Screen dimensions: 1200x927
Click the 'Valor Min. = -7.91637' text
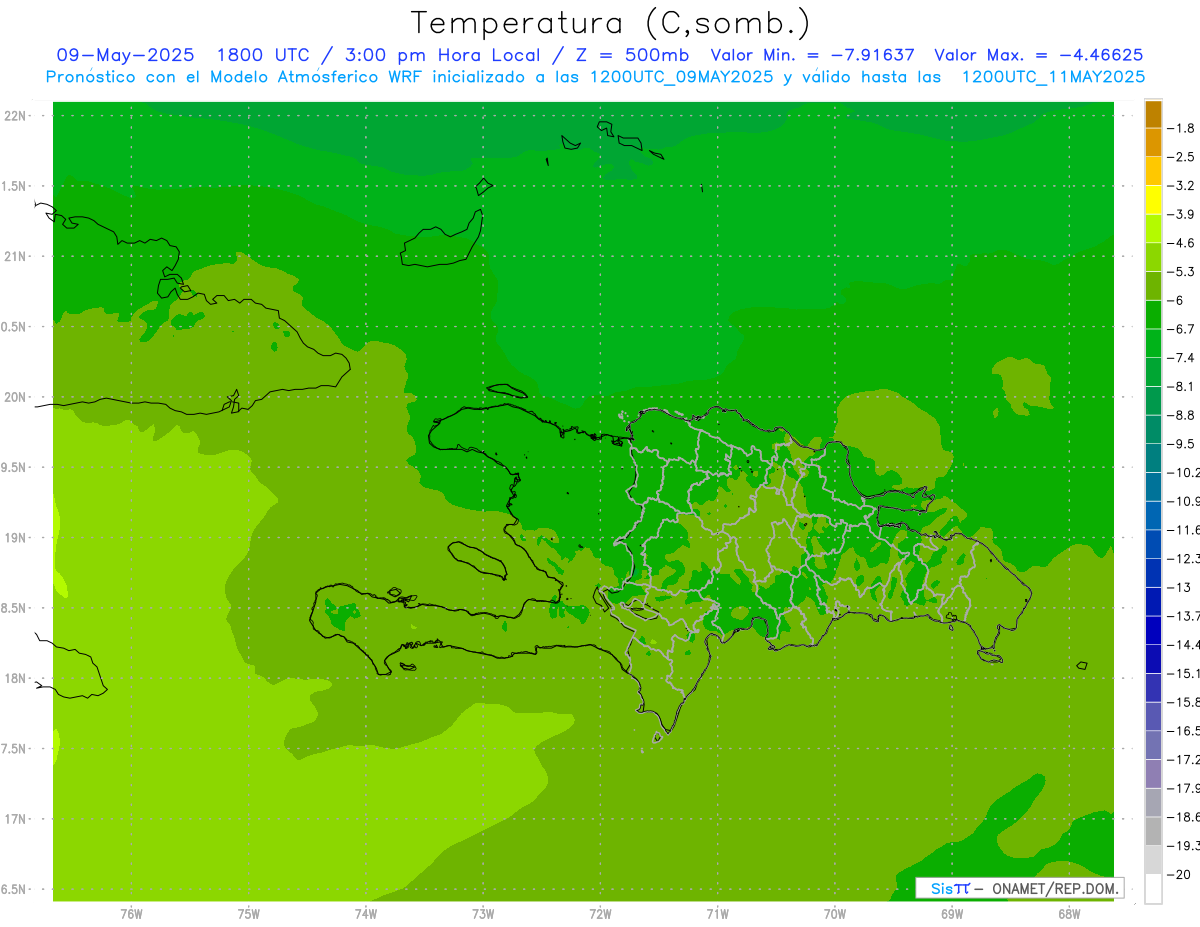(812, 55)
